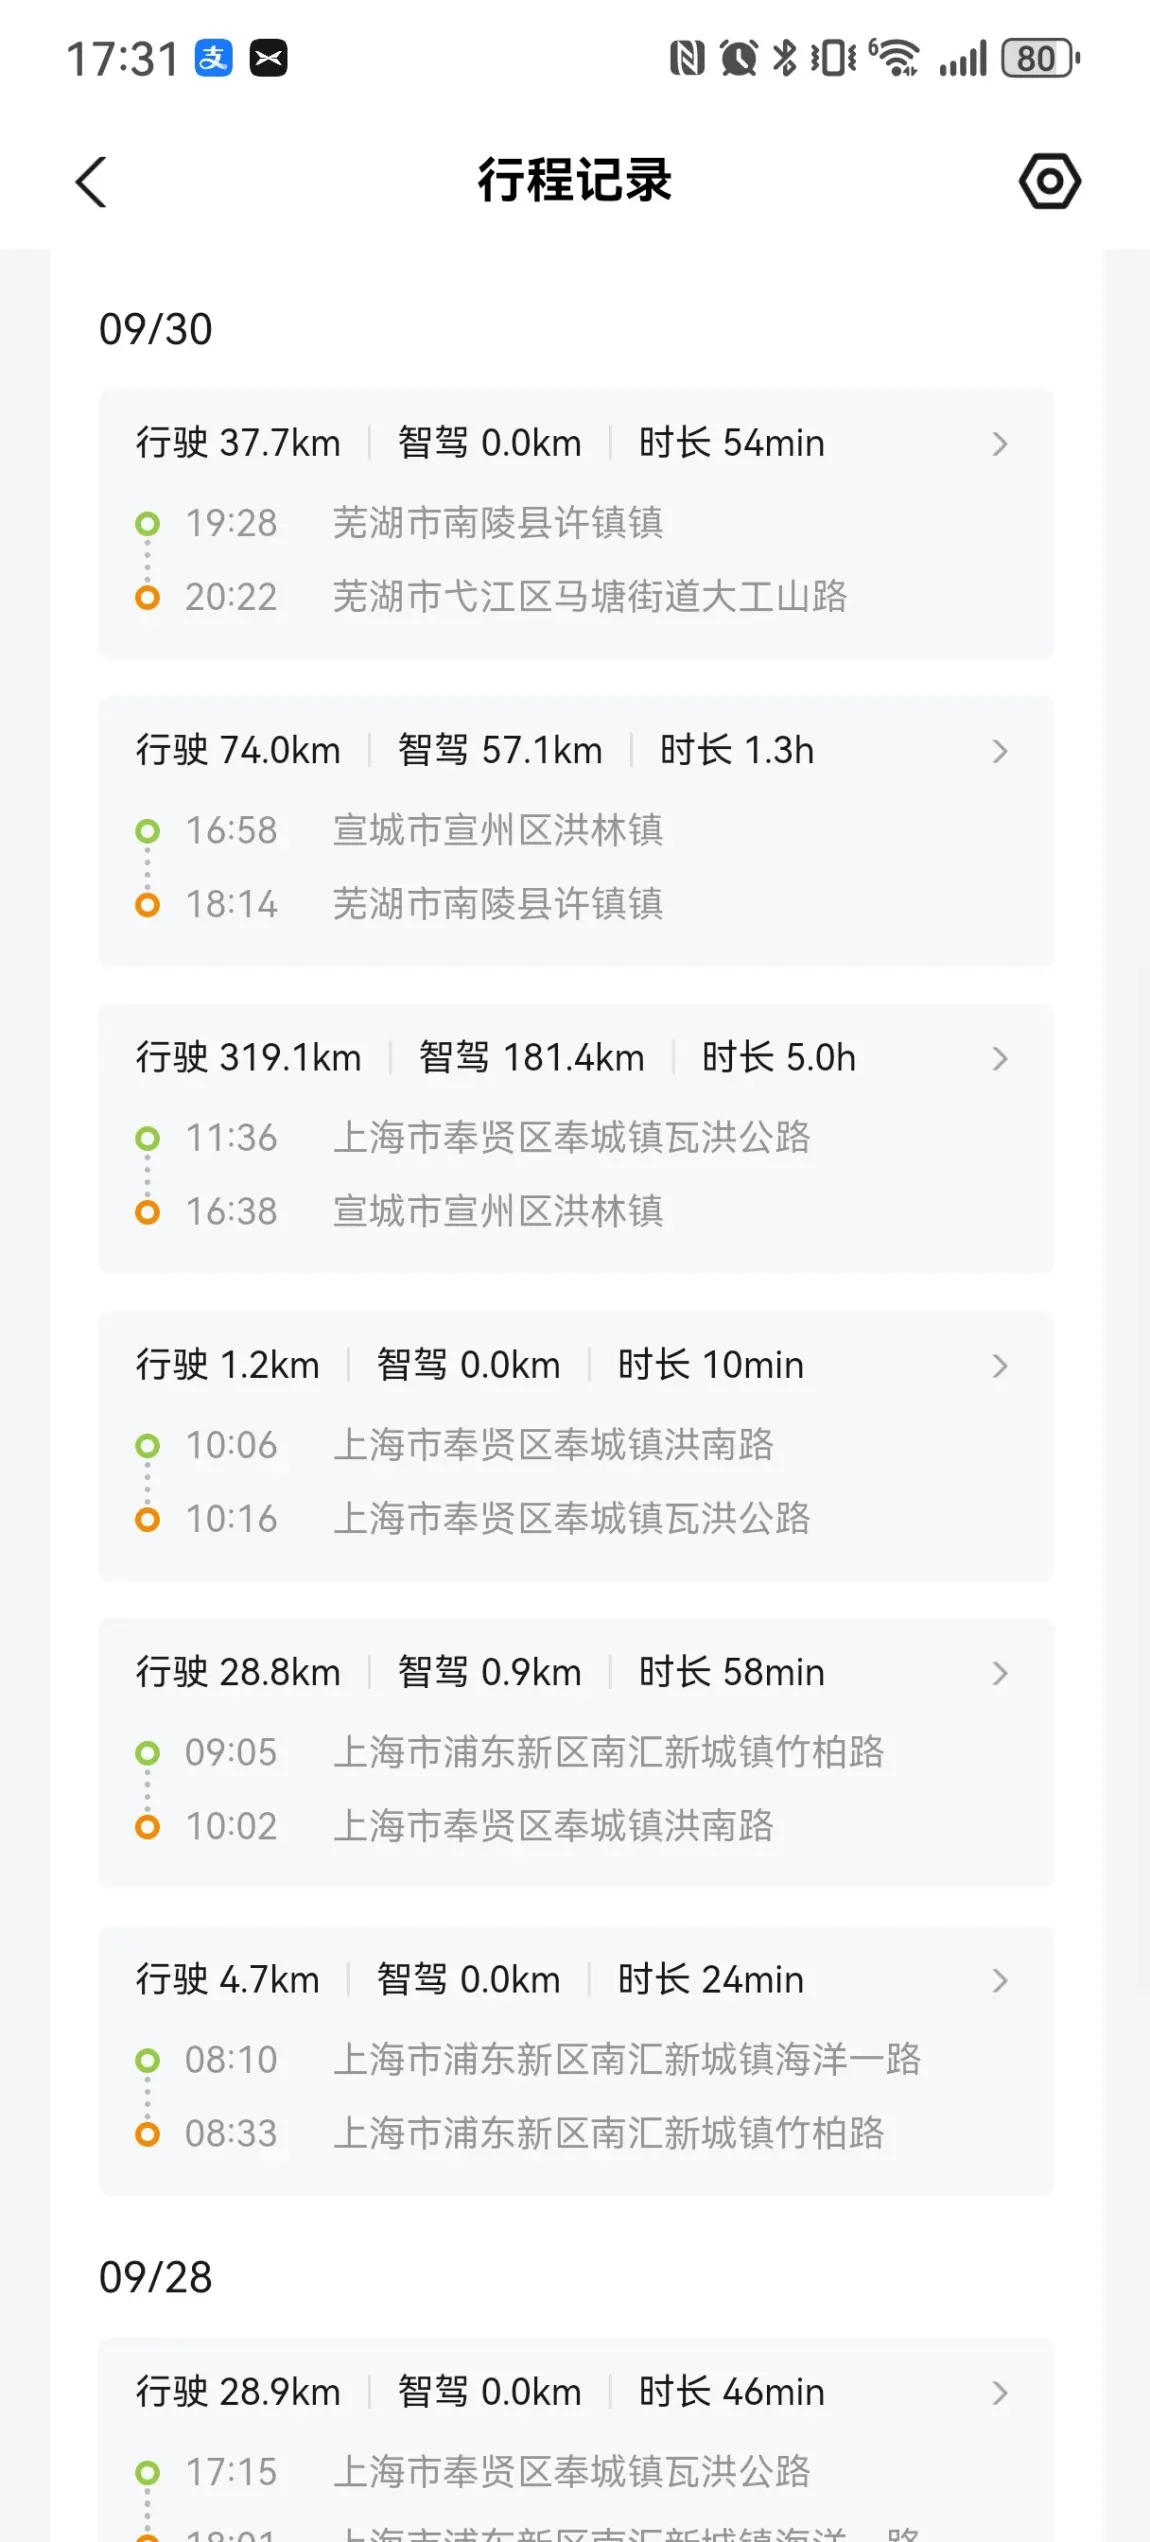Tap the Bluetooth status icon
This screenshot has width=1150, height=2542.
pos(785,58)
